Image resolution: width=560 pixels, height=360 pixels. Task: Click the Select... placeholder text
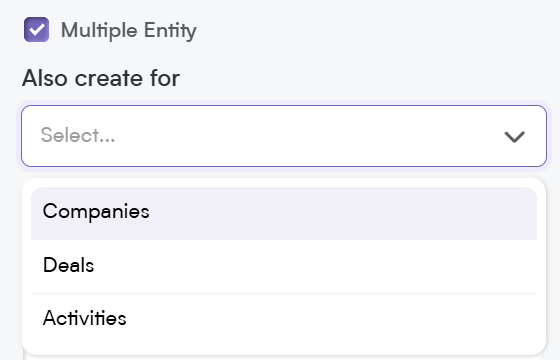coord(78,135)
